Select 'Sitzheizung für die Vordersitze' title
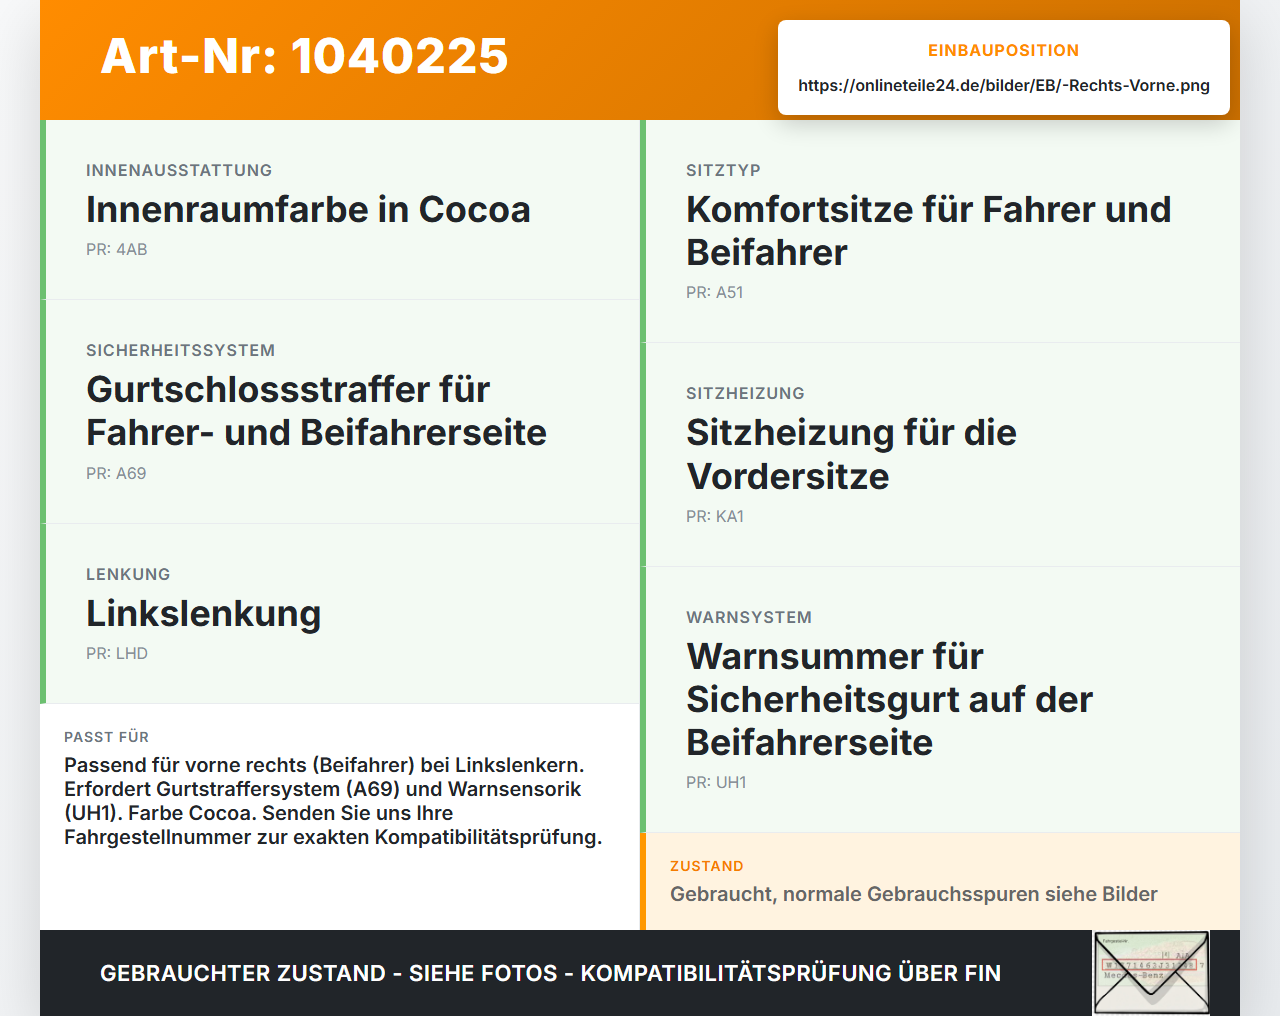Viewport: 1280px width, 1017px height. coord(851,455)
